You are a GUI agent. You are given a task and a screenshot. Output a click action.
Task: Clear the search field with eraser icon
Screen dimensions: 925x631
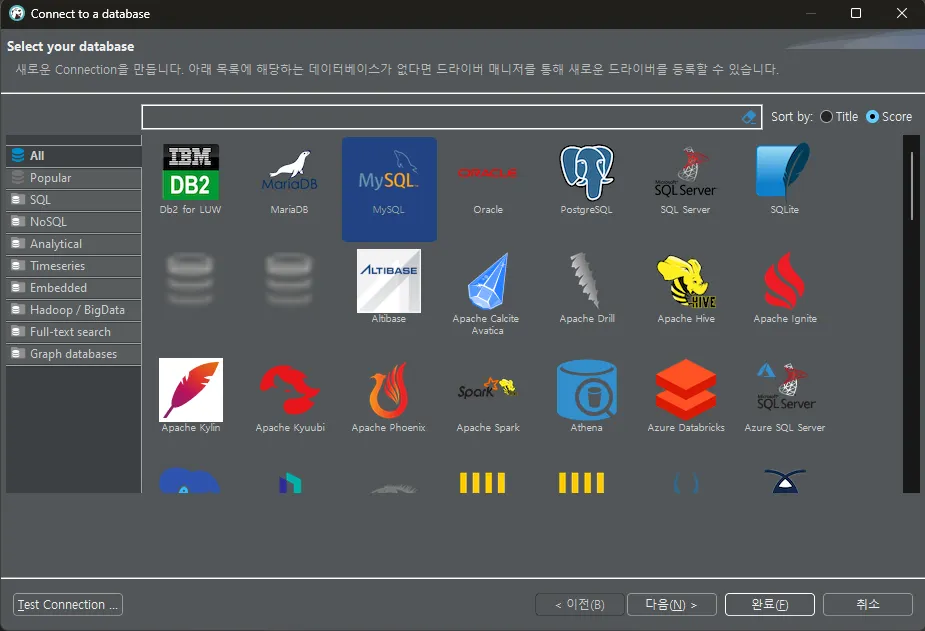pyautogui.click(x=749, y=117)
